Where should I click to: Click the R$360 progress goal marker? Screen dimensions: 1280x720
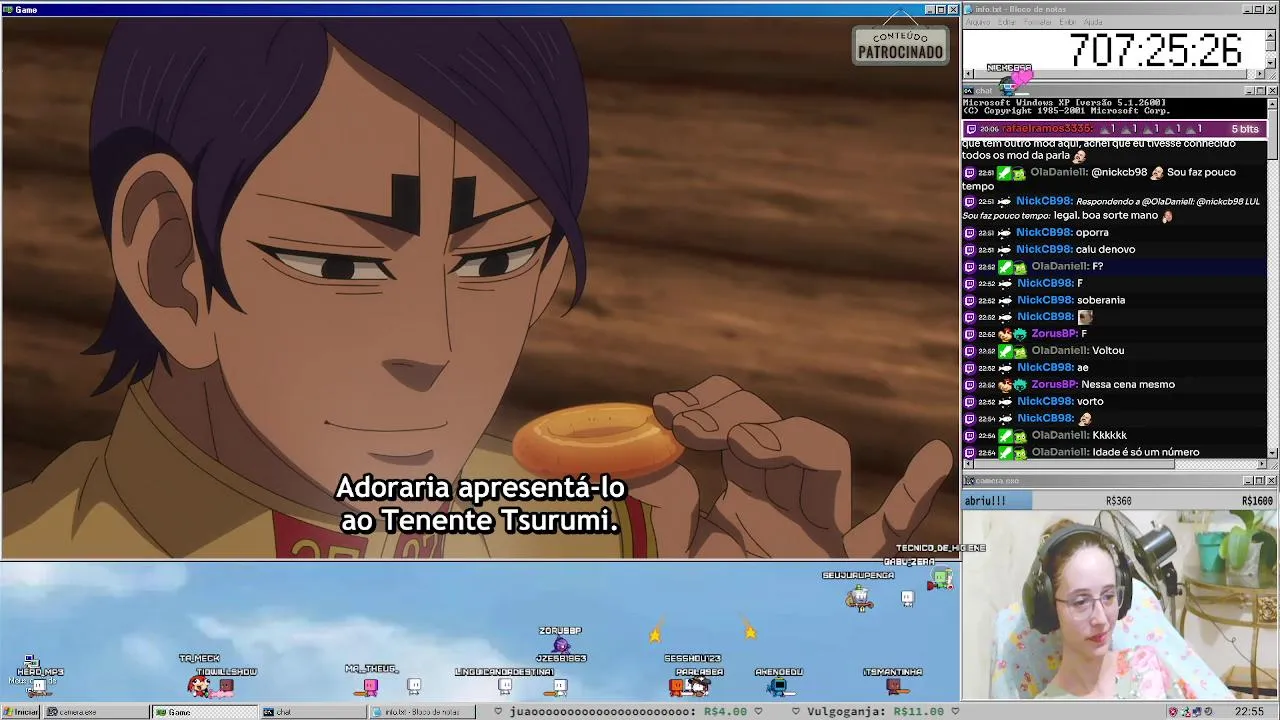click(x=1118, y=501)
